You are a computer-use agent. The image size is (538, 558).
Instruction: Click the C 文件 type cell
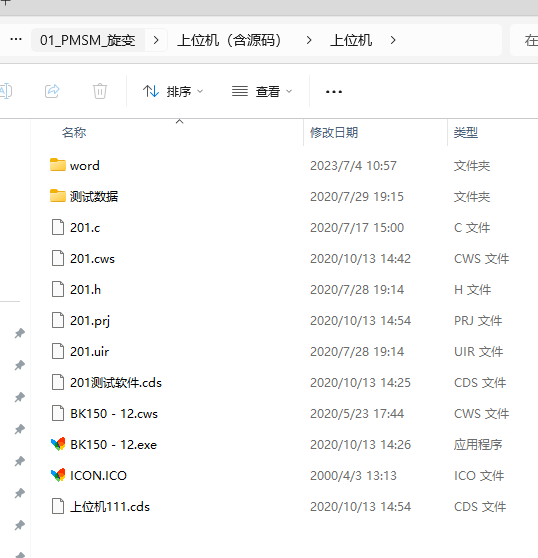click(472, 227)
